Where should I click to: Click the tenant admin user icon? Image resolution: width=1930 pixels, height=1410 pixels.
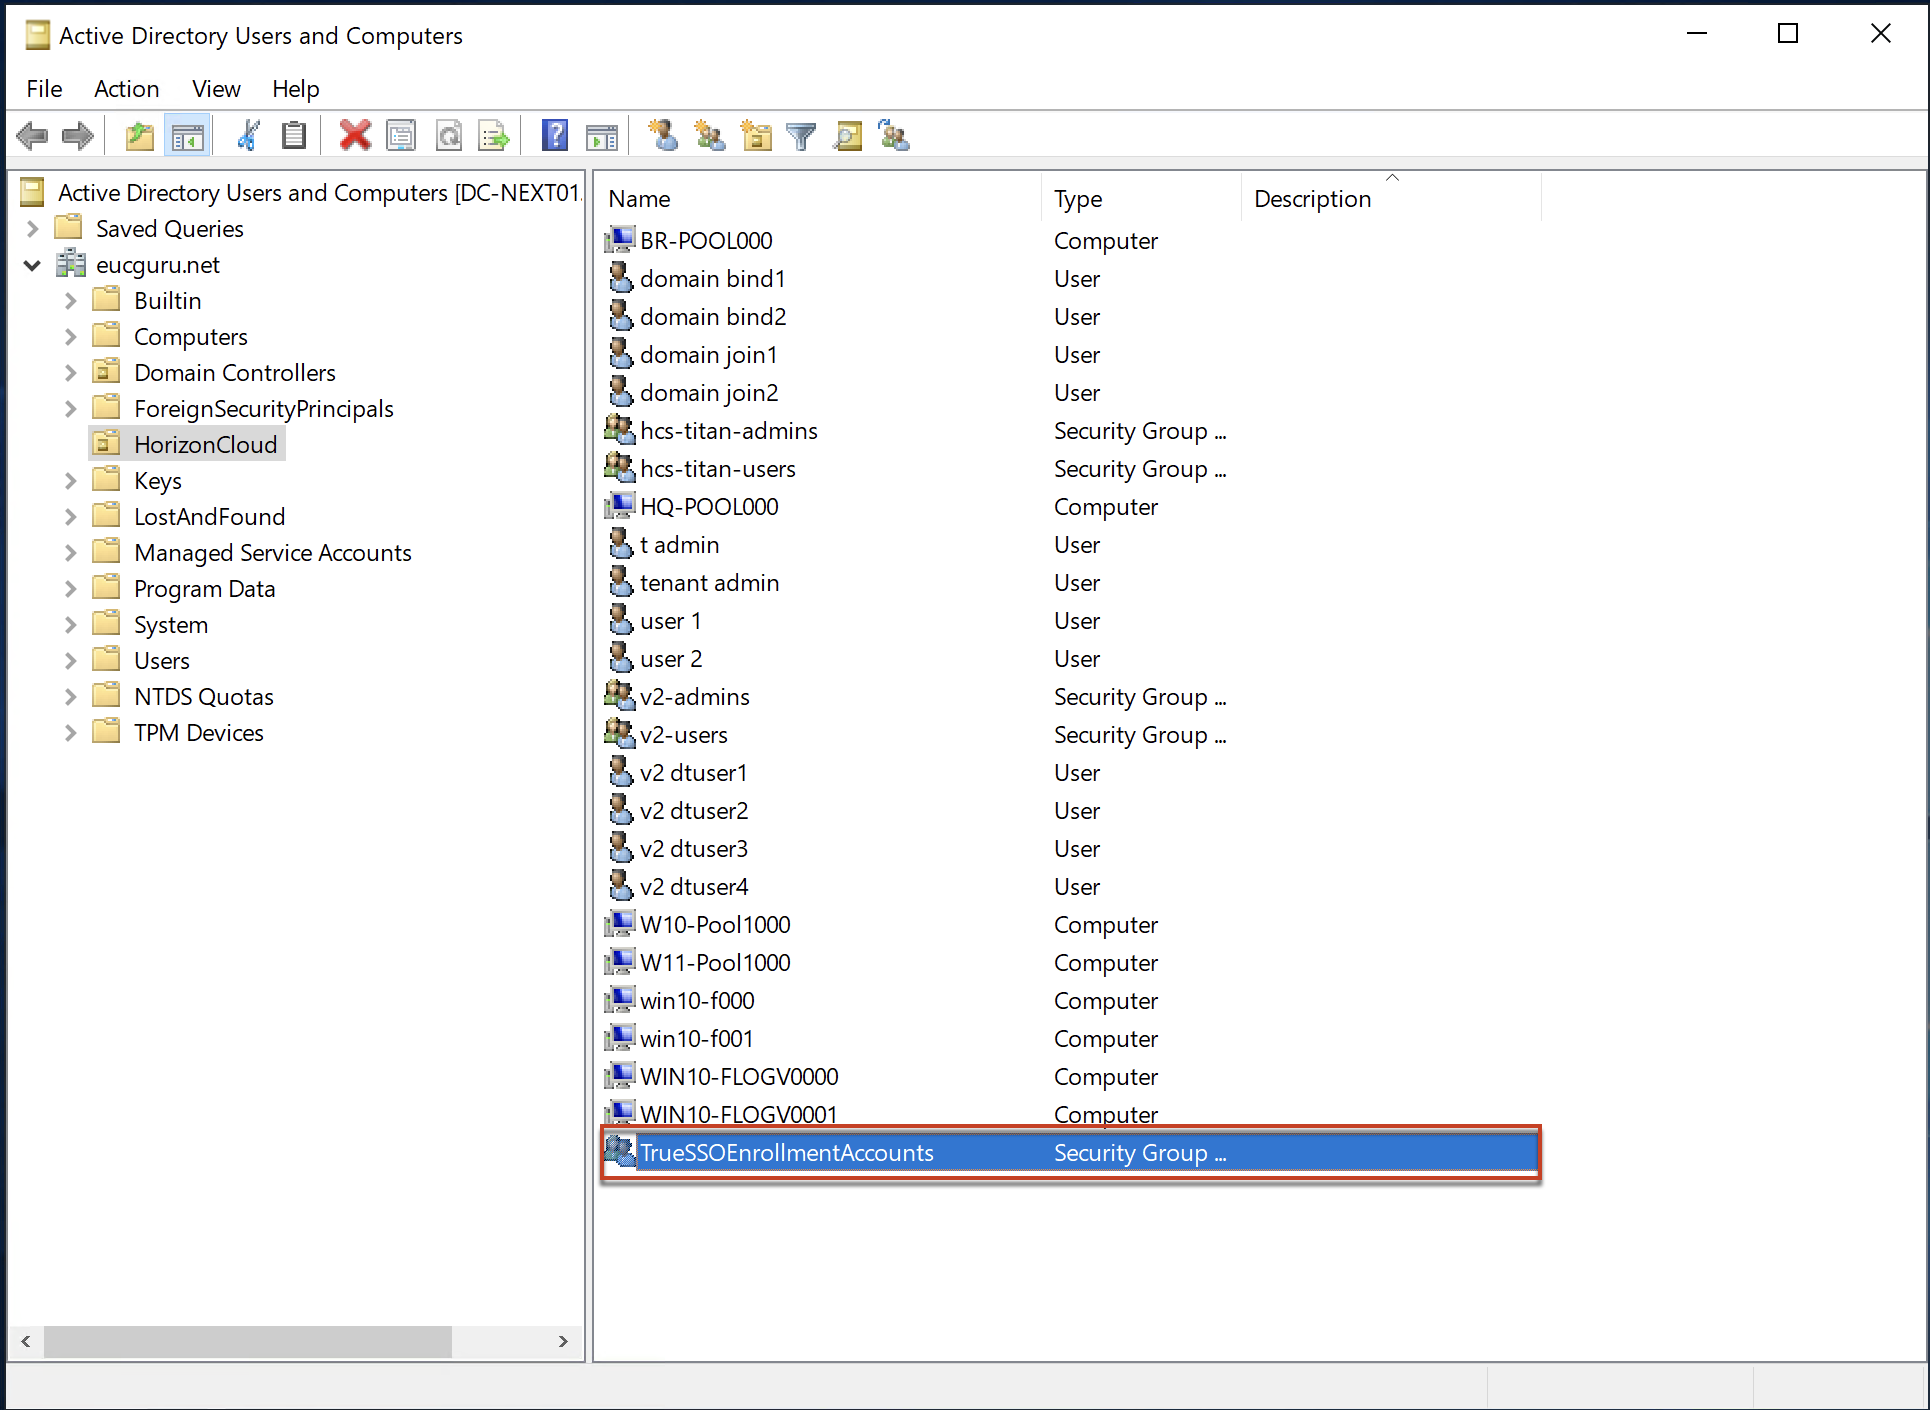pyautogui.click(x=620, y=581)
